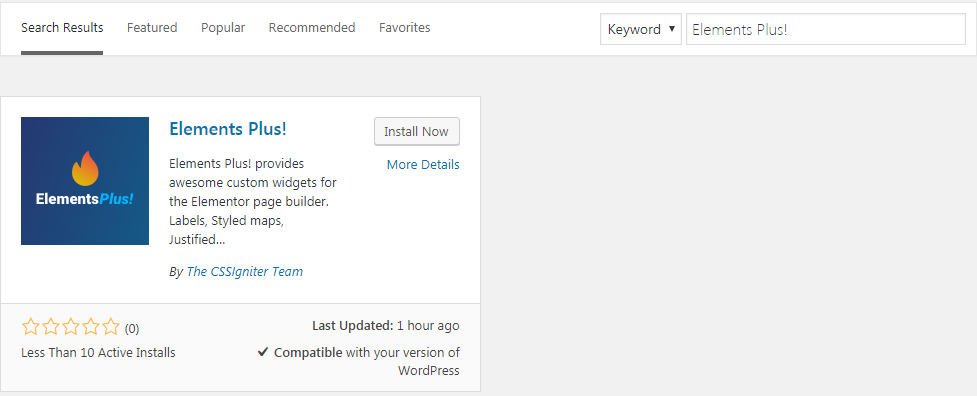Show the Favorites tab
The height and width of the screenshot is (396, 977).
click(x=404, y=28)
